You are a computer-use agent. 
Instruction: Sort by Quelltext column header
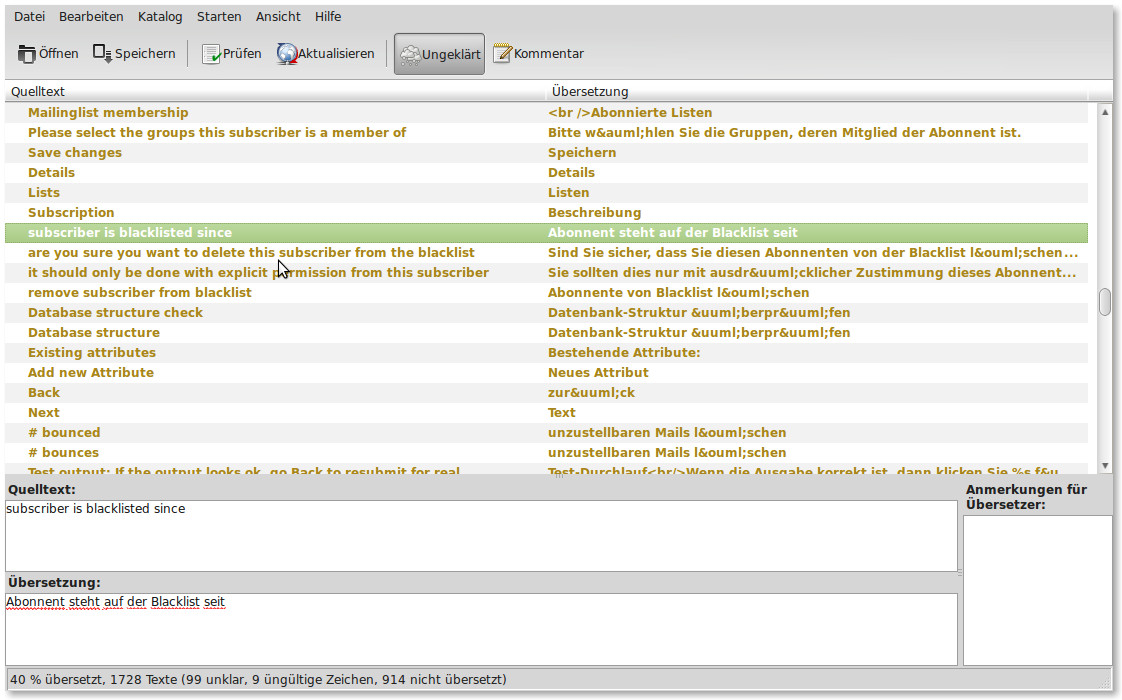point(275,92)
